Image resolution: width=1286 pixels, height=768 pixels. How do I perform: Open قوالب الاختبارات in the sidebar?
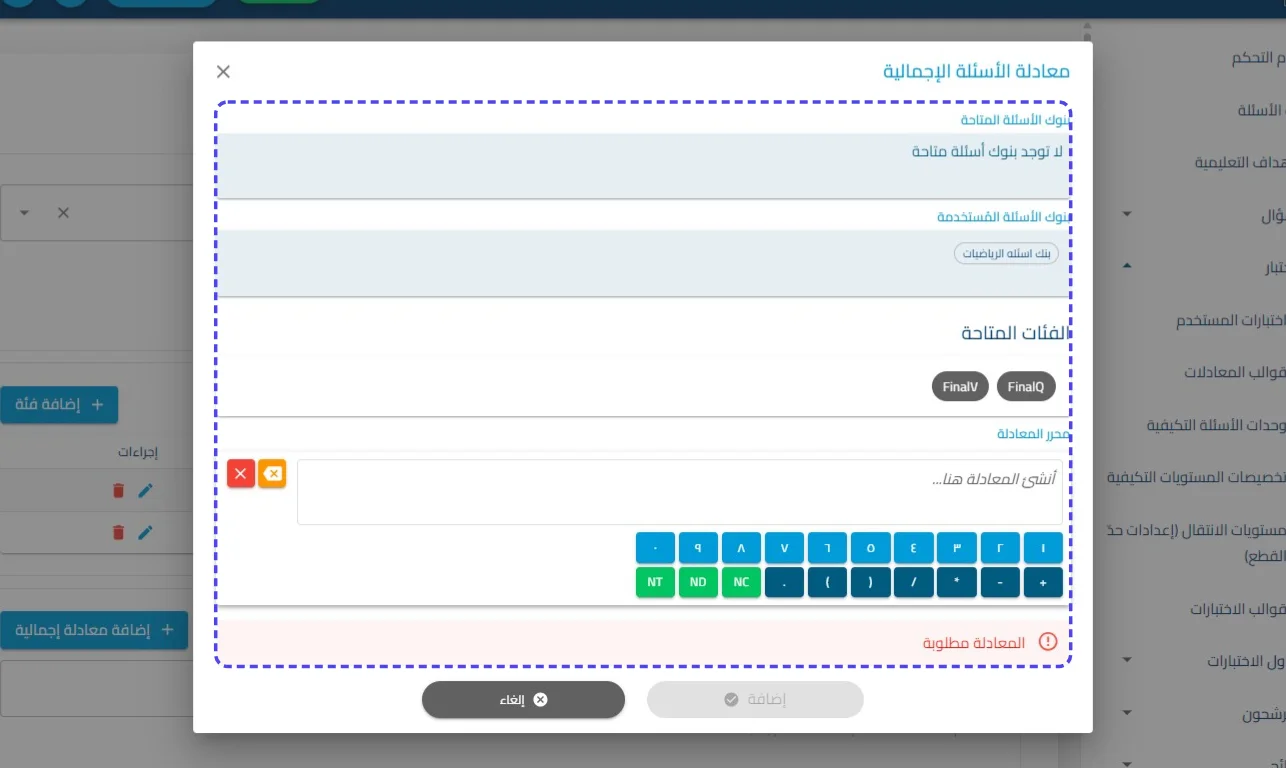[1237, 608]
